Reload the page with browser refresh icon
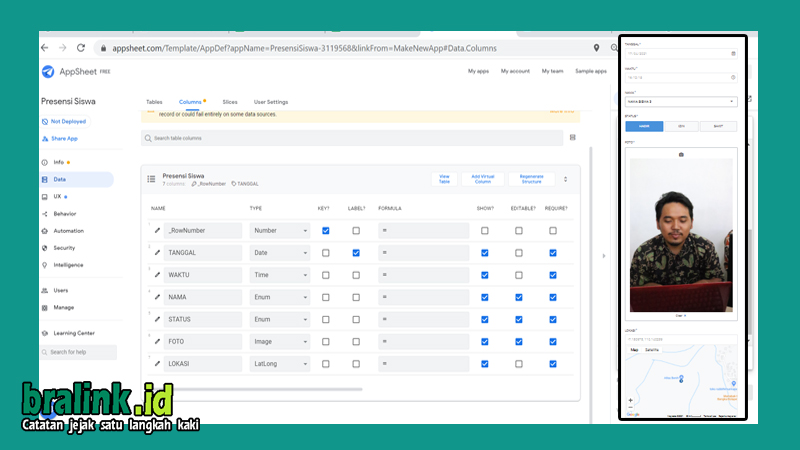This screenshot has width=800, height=450. pyautogui.click(x=81, y=48)
